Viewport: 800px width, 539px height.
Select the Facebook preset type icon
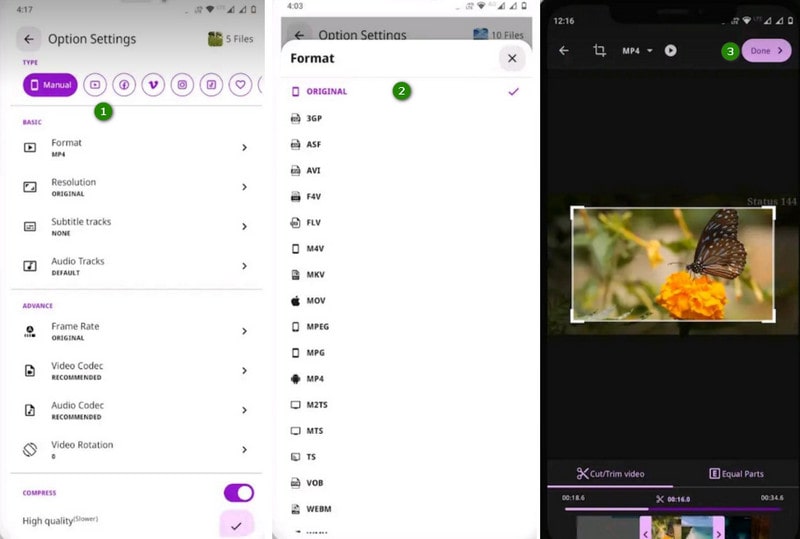point(124,85)
